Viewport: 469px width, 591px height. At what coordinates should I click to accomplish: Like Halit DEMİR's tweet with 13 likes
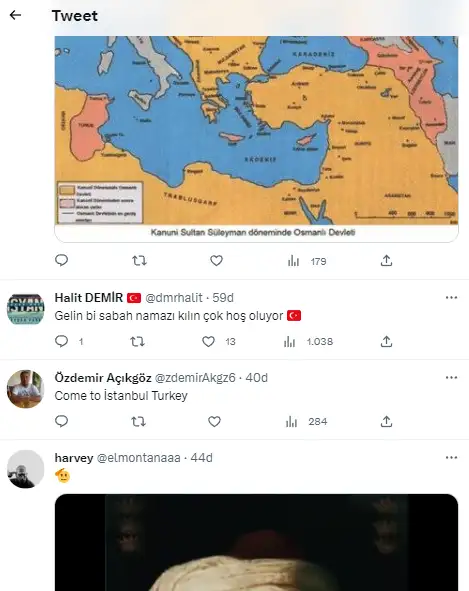pos(219,341)
